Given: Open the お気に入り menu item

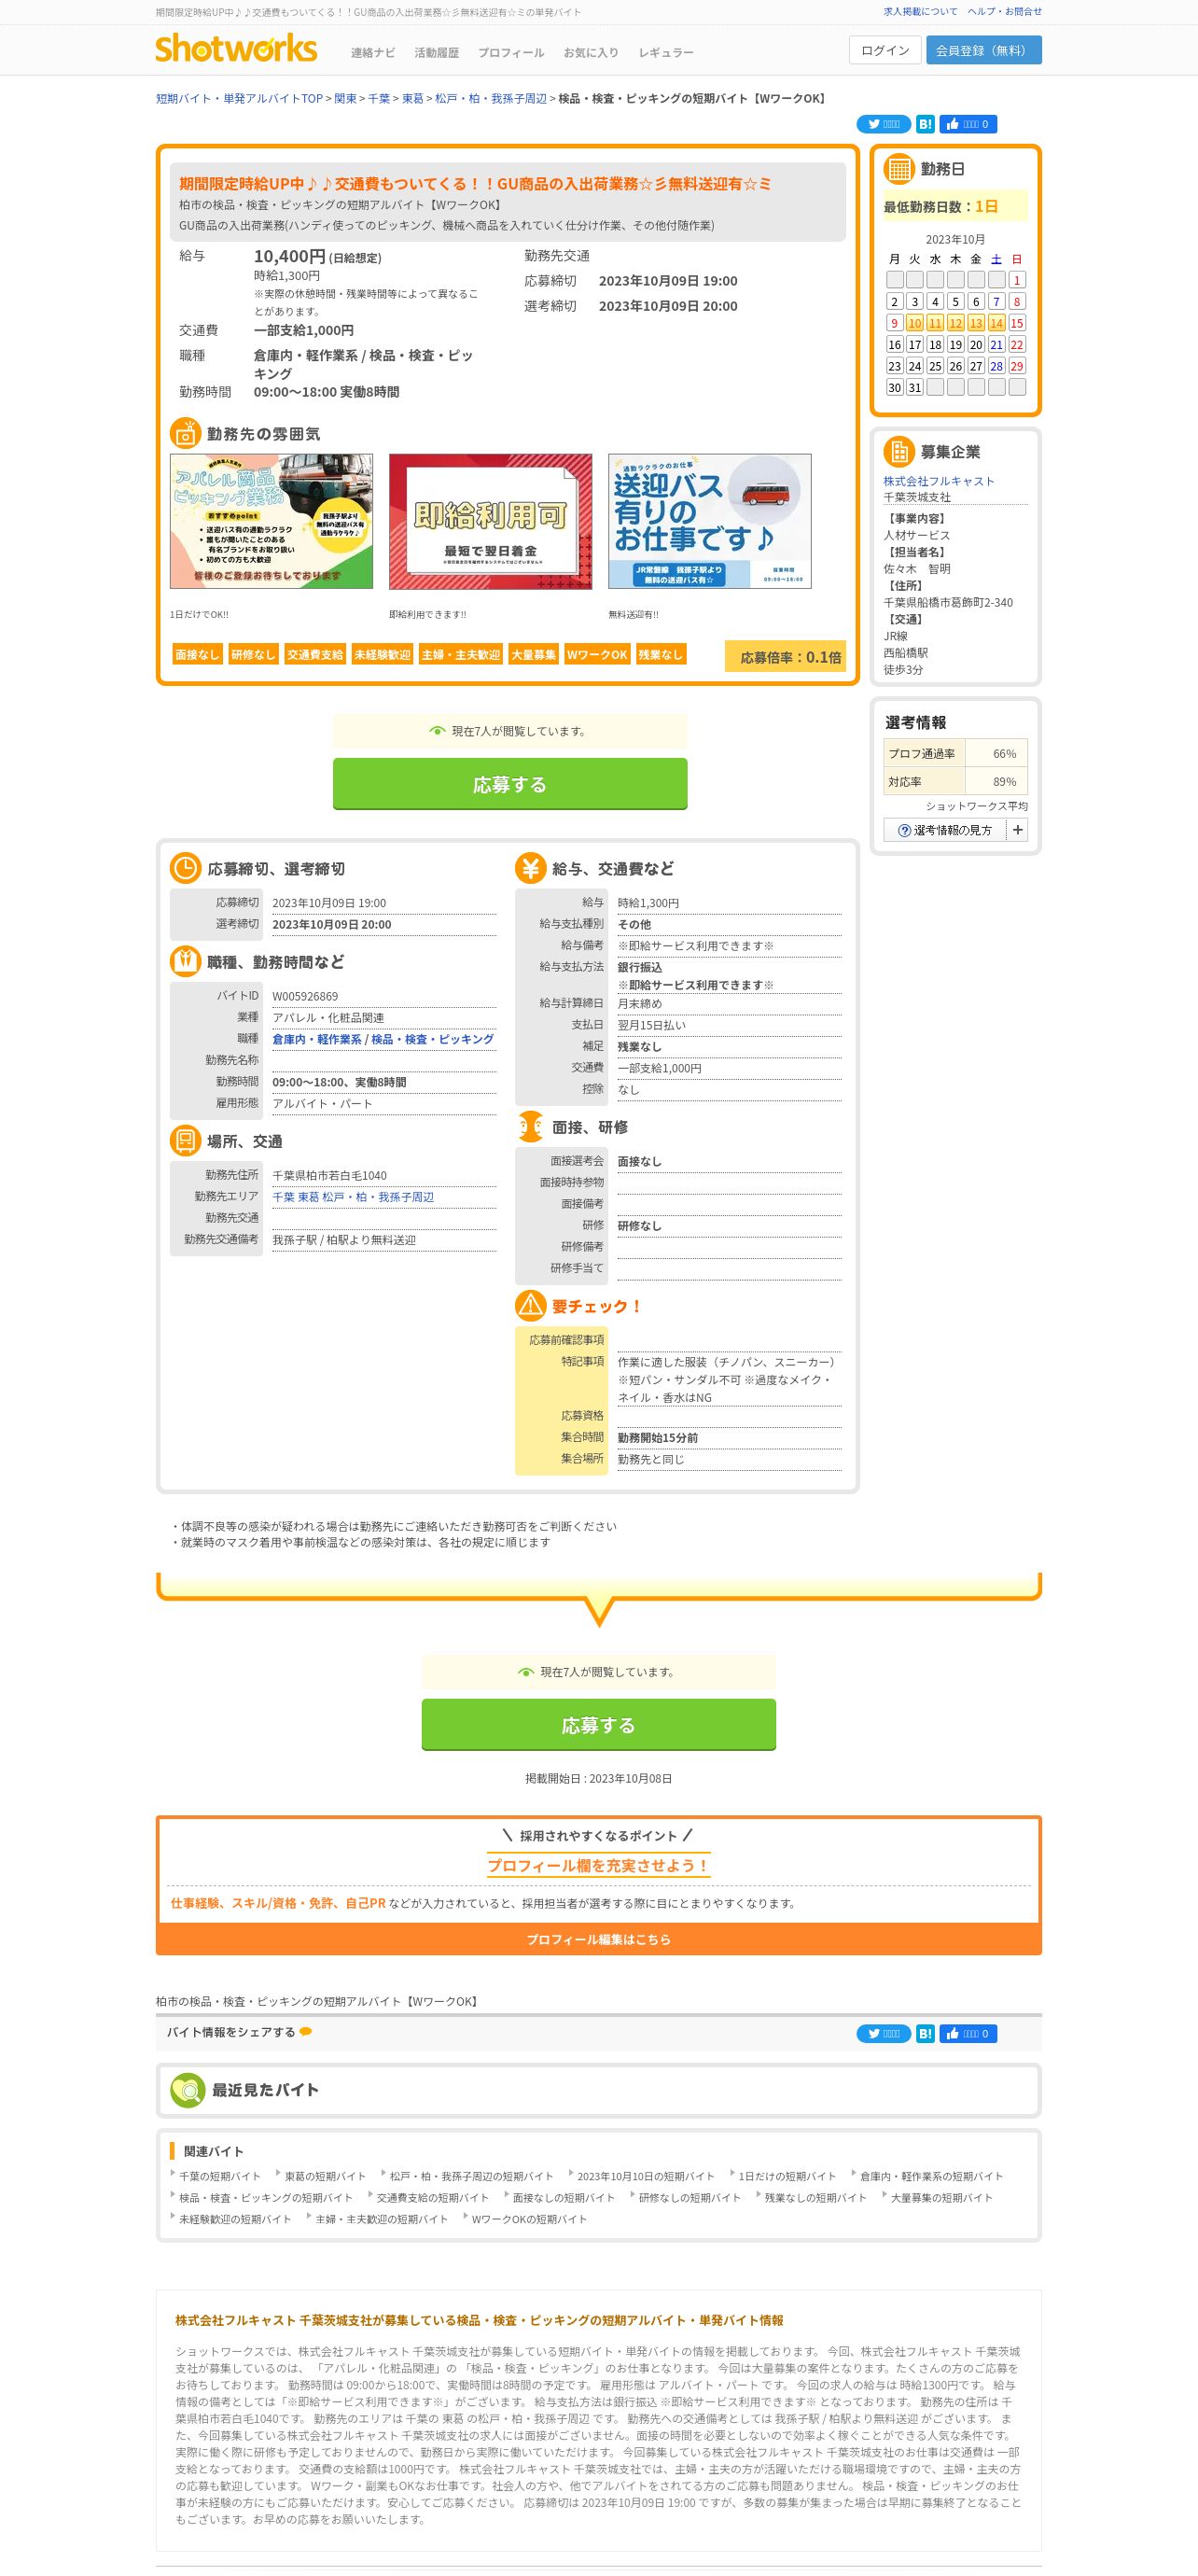Looking at the screenshot, I should pos(591,53).
